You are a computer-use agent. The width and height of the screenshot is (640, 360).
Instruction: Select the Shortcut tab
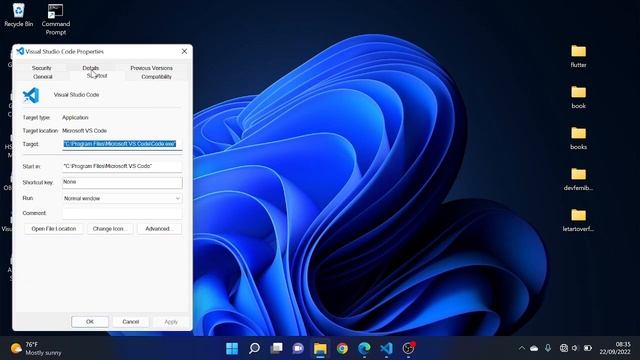(97, 76)
